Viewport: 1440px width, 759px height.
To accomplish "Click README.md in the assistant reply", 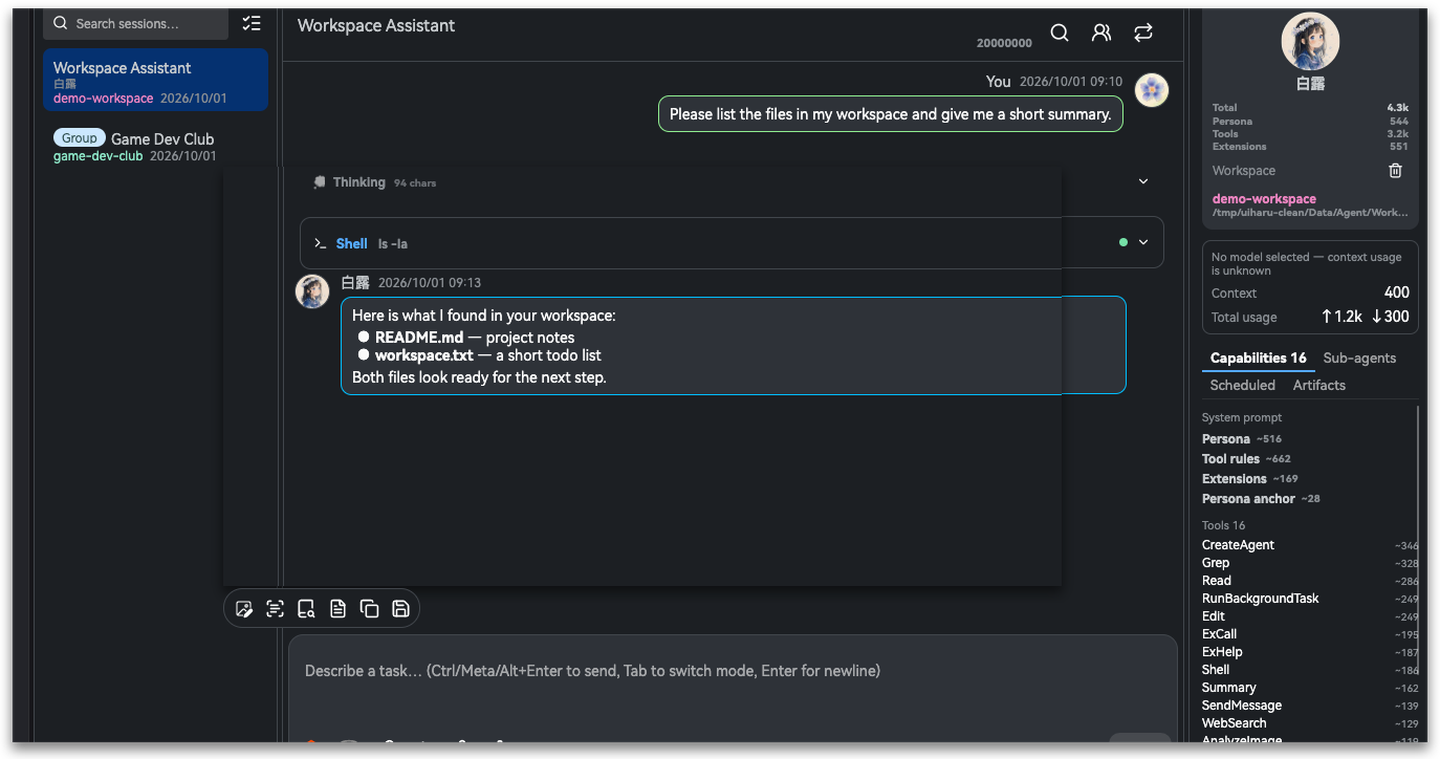I will [419, 338].
